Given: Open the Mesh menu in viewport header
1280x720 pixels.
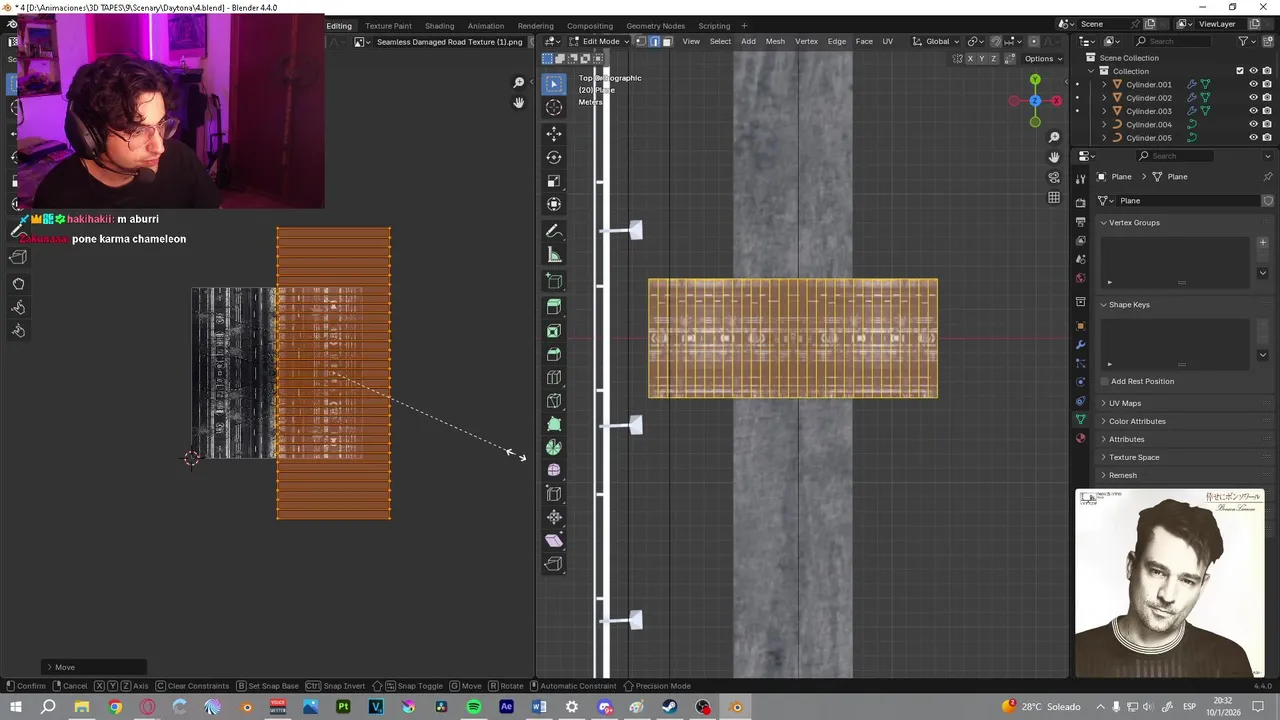Looking at the screenshot, I should point(775,41).
